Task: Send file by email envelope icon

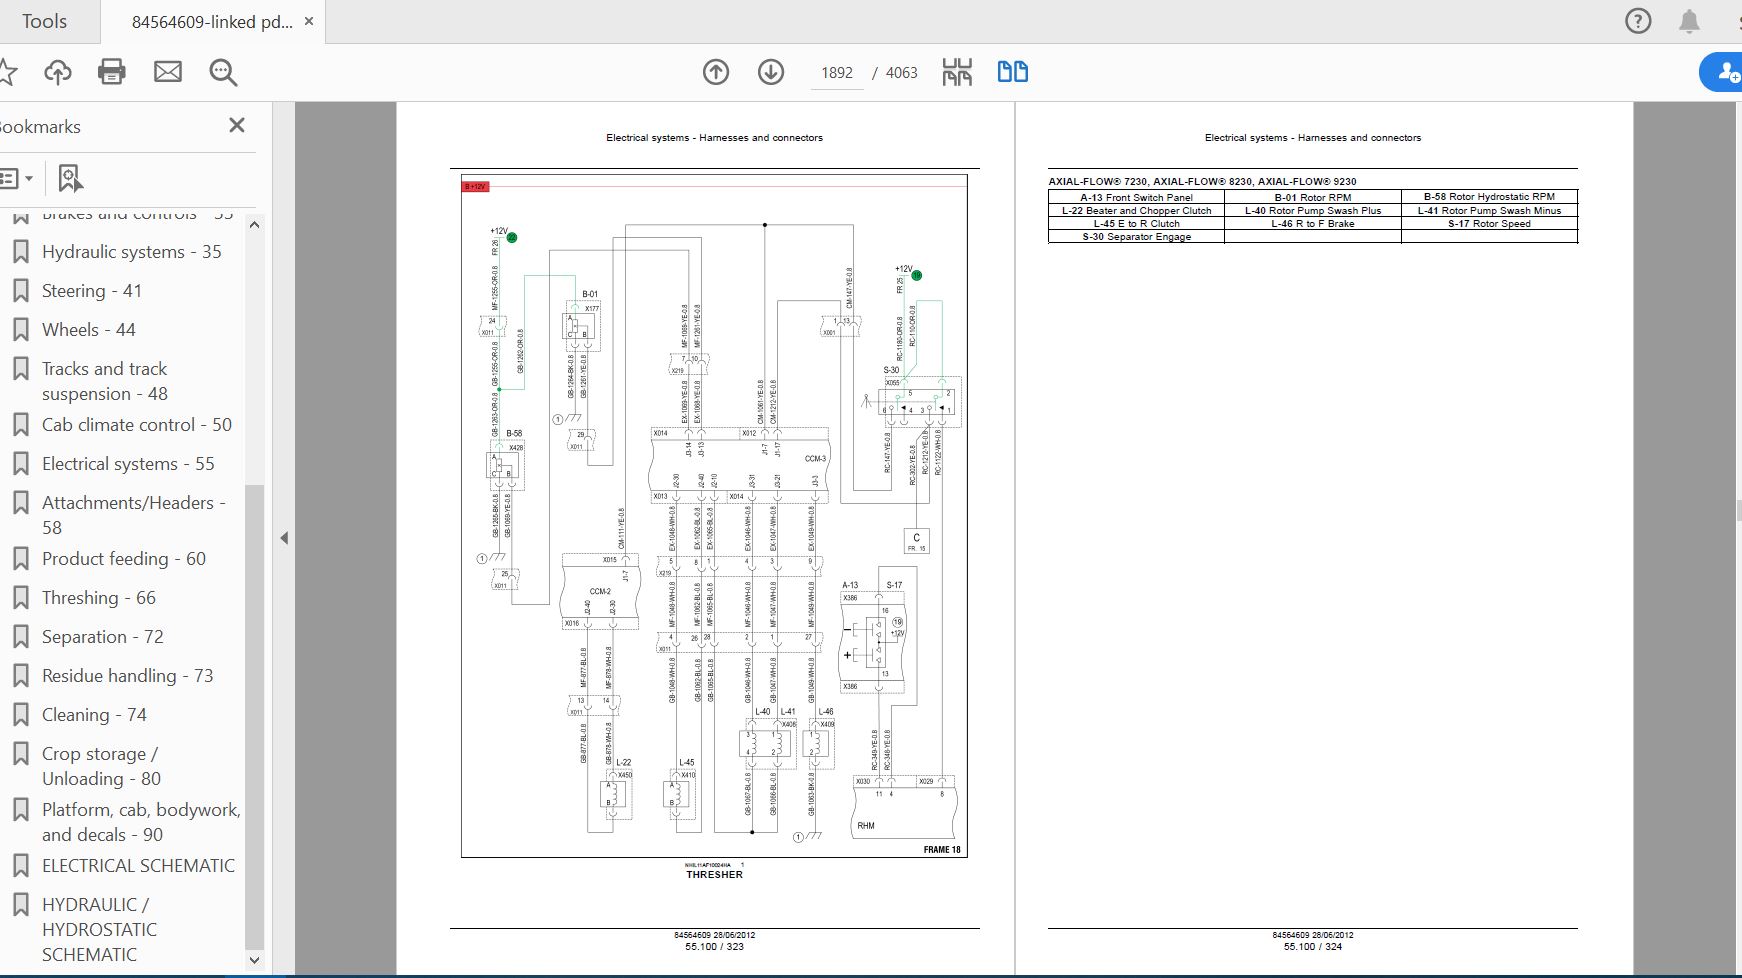Action: tap(168, 72)
